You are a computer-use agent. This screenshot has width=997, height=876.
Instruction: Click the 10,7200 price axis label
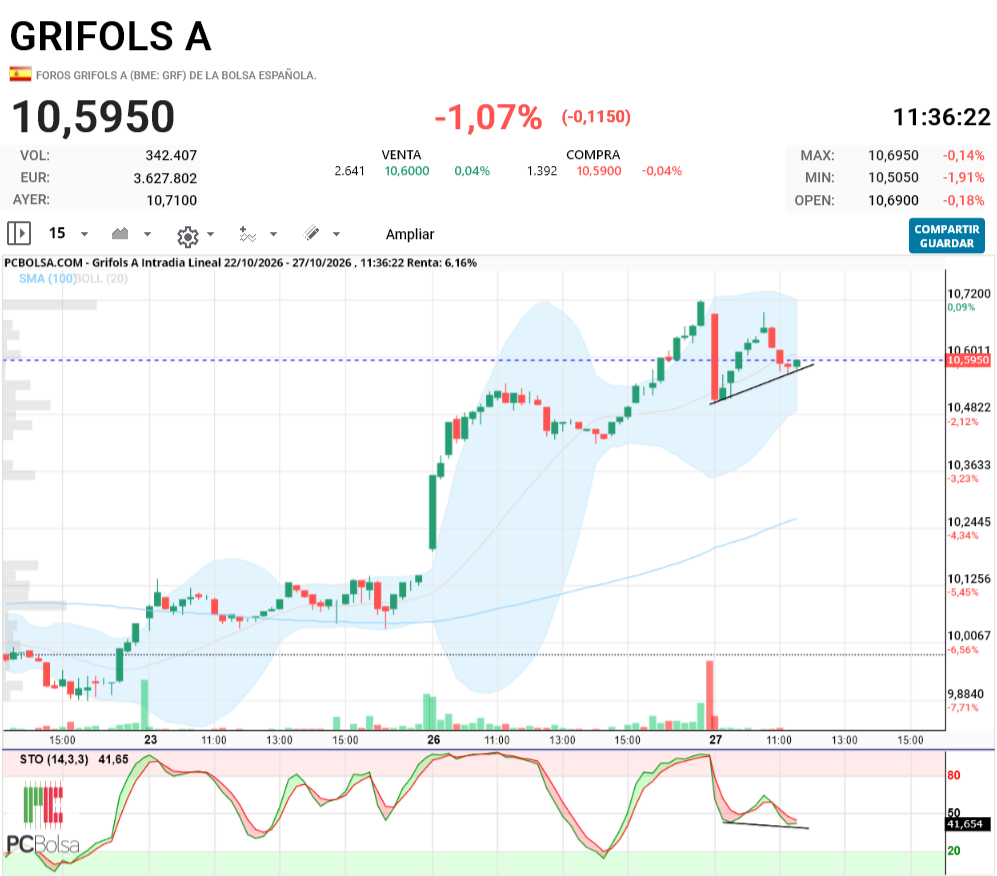pyautogui.click(x=968, y=294)
